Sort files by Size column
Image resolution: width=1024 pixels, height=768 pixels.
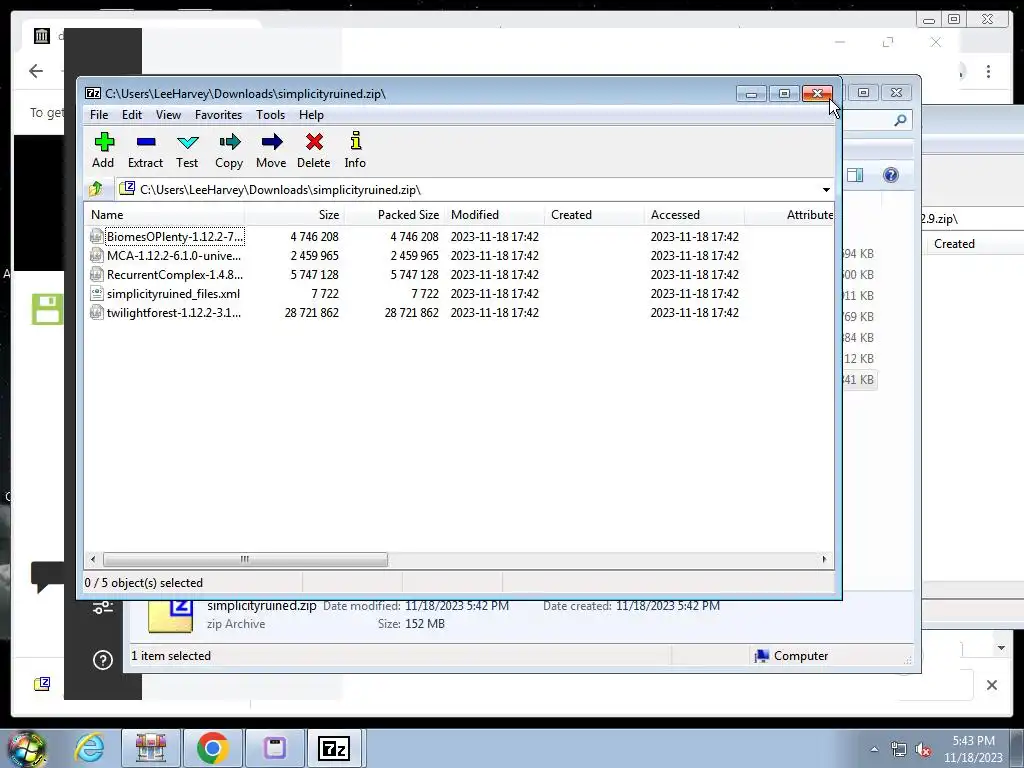[295, 215]
